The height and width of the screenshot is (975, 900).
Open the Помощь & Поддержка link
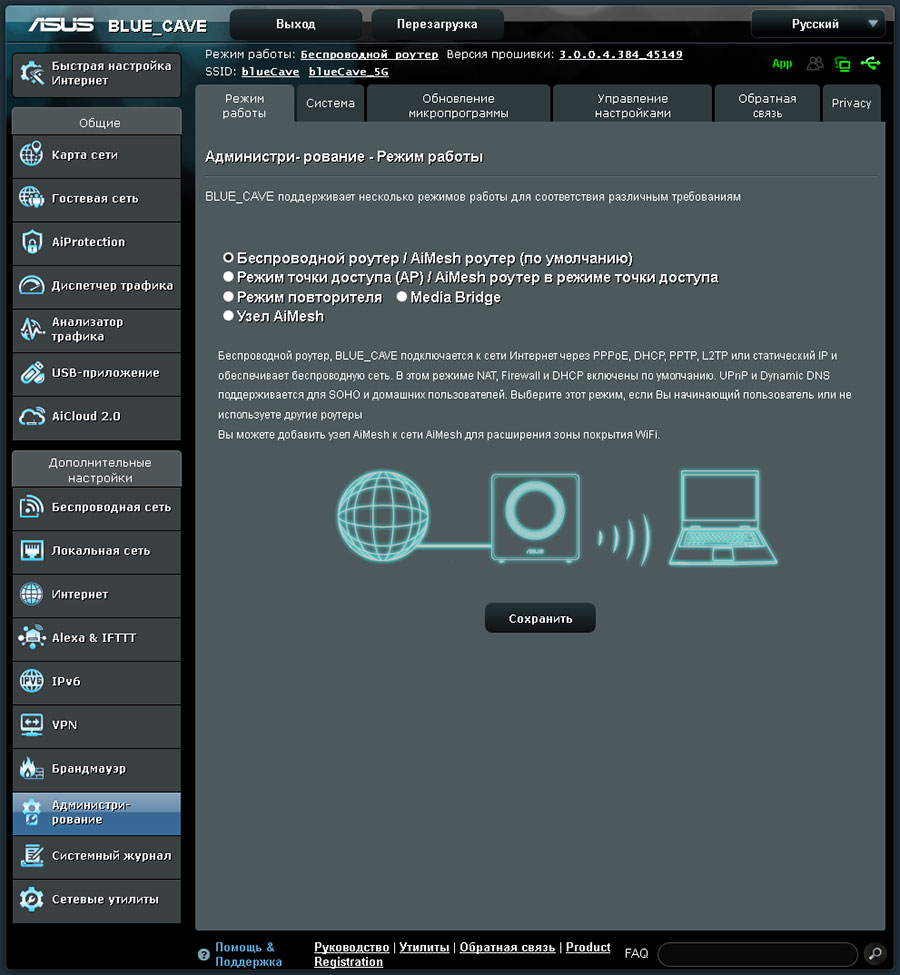tap(248, 954)
